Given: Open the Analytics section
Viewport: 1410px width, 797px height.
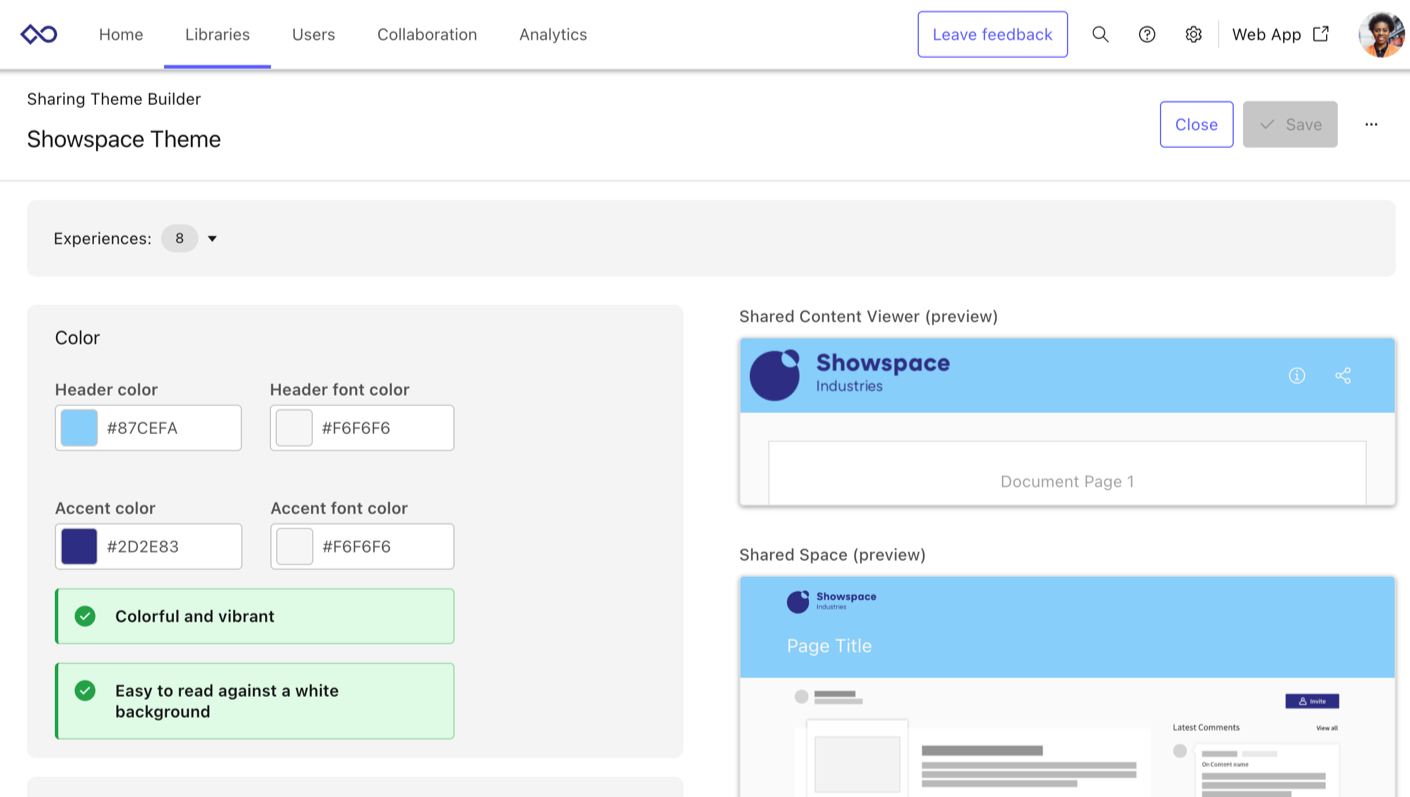Looking at the screenshot, I should coord(552,34).
